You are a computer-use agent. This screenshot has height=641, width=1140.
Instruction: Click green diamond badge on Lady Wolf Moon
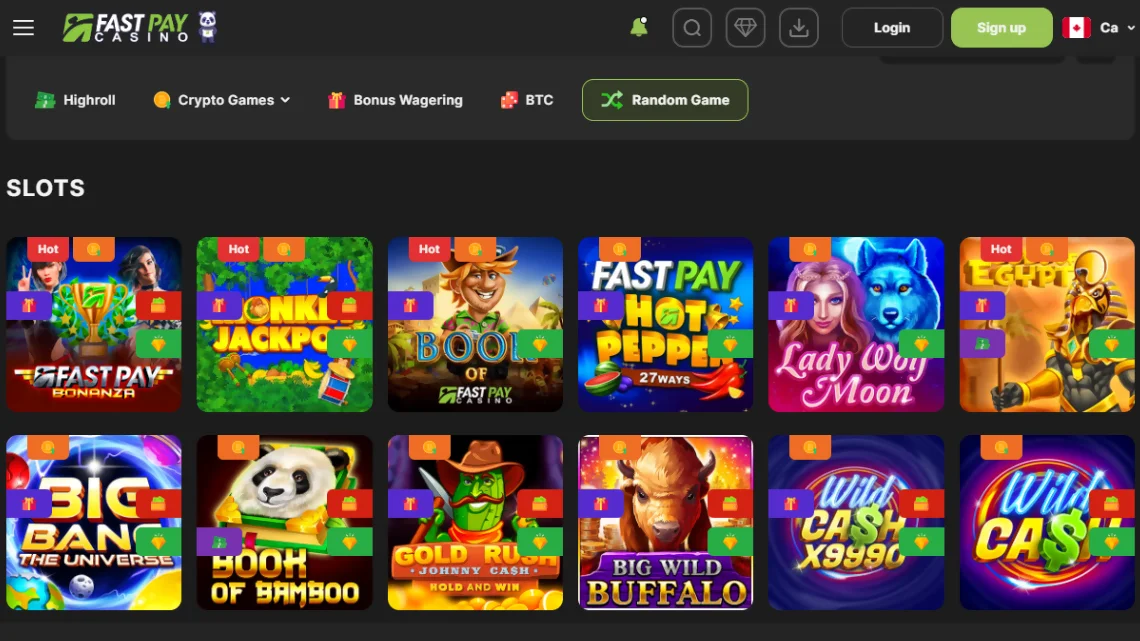pos(921,344)
